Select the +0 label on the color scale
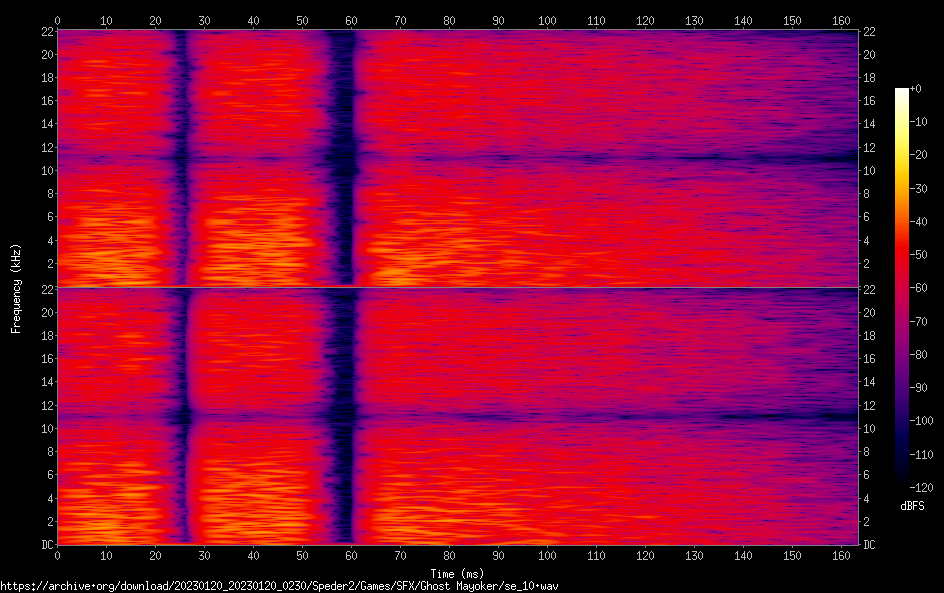 point(916,90)
